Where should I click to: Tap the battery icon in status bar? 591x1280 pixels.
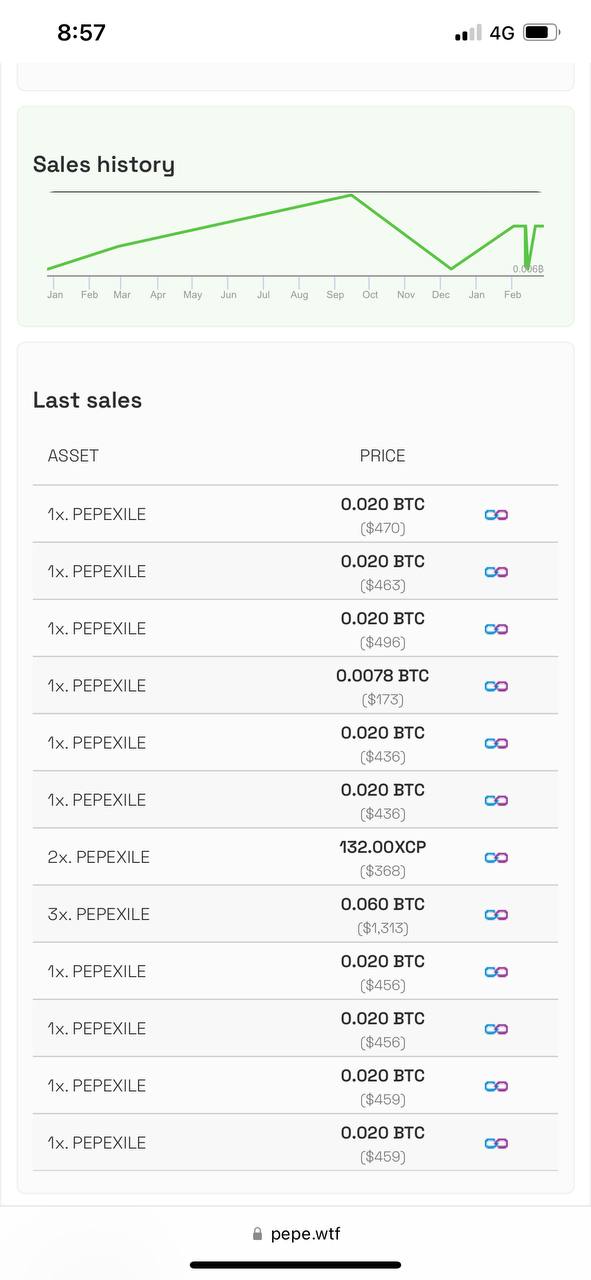pyautogui.click(x=541, y=33)
